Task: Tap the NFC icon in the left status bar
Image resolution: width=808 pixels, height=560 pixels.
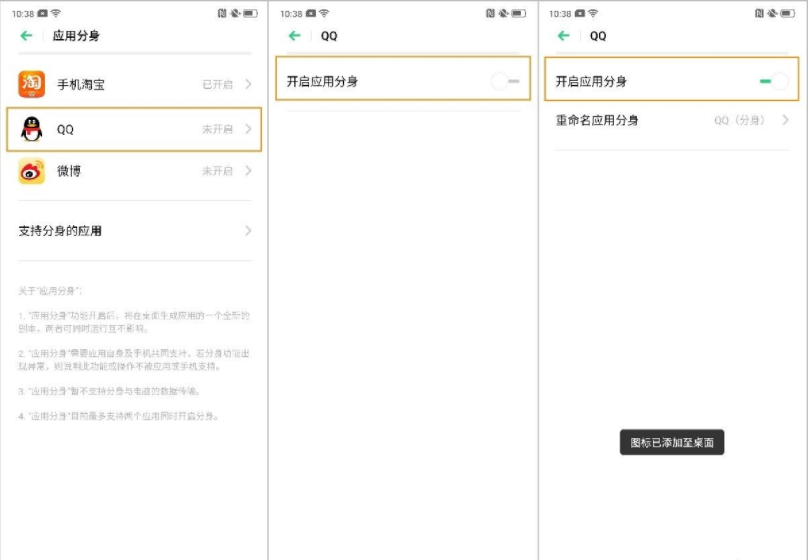Action: [x=222, y=13]
